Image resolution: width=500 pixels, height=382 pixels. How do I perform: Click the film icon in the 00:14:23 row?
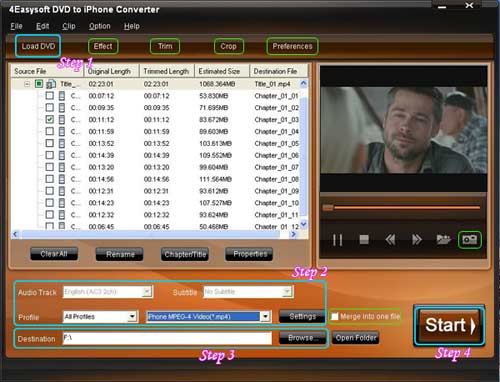tap(62, 203)
